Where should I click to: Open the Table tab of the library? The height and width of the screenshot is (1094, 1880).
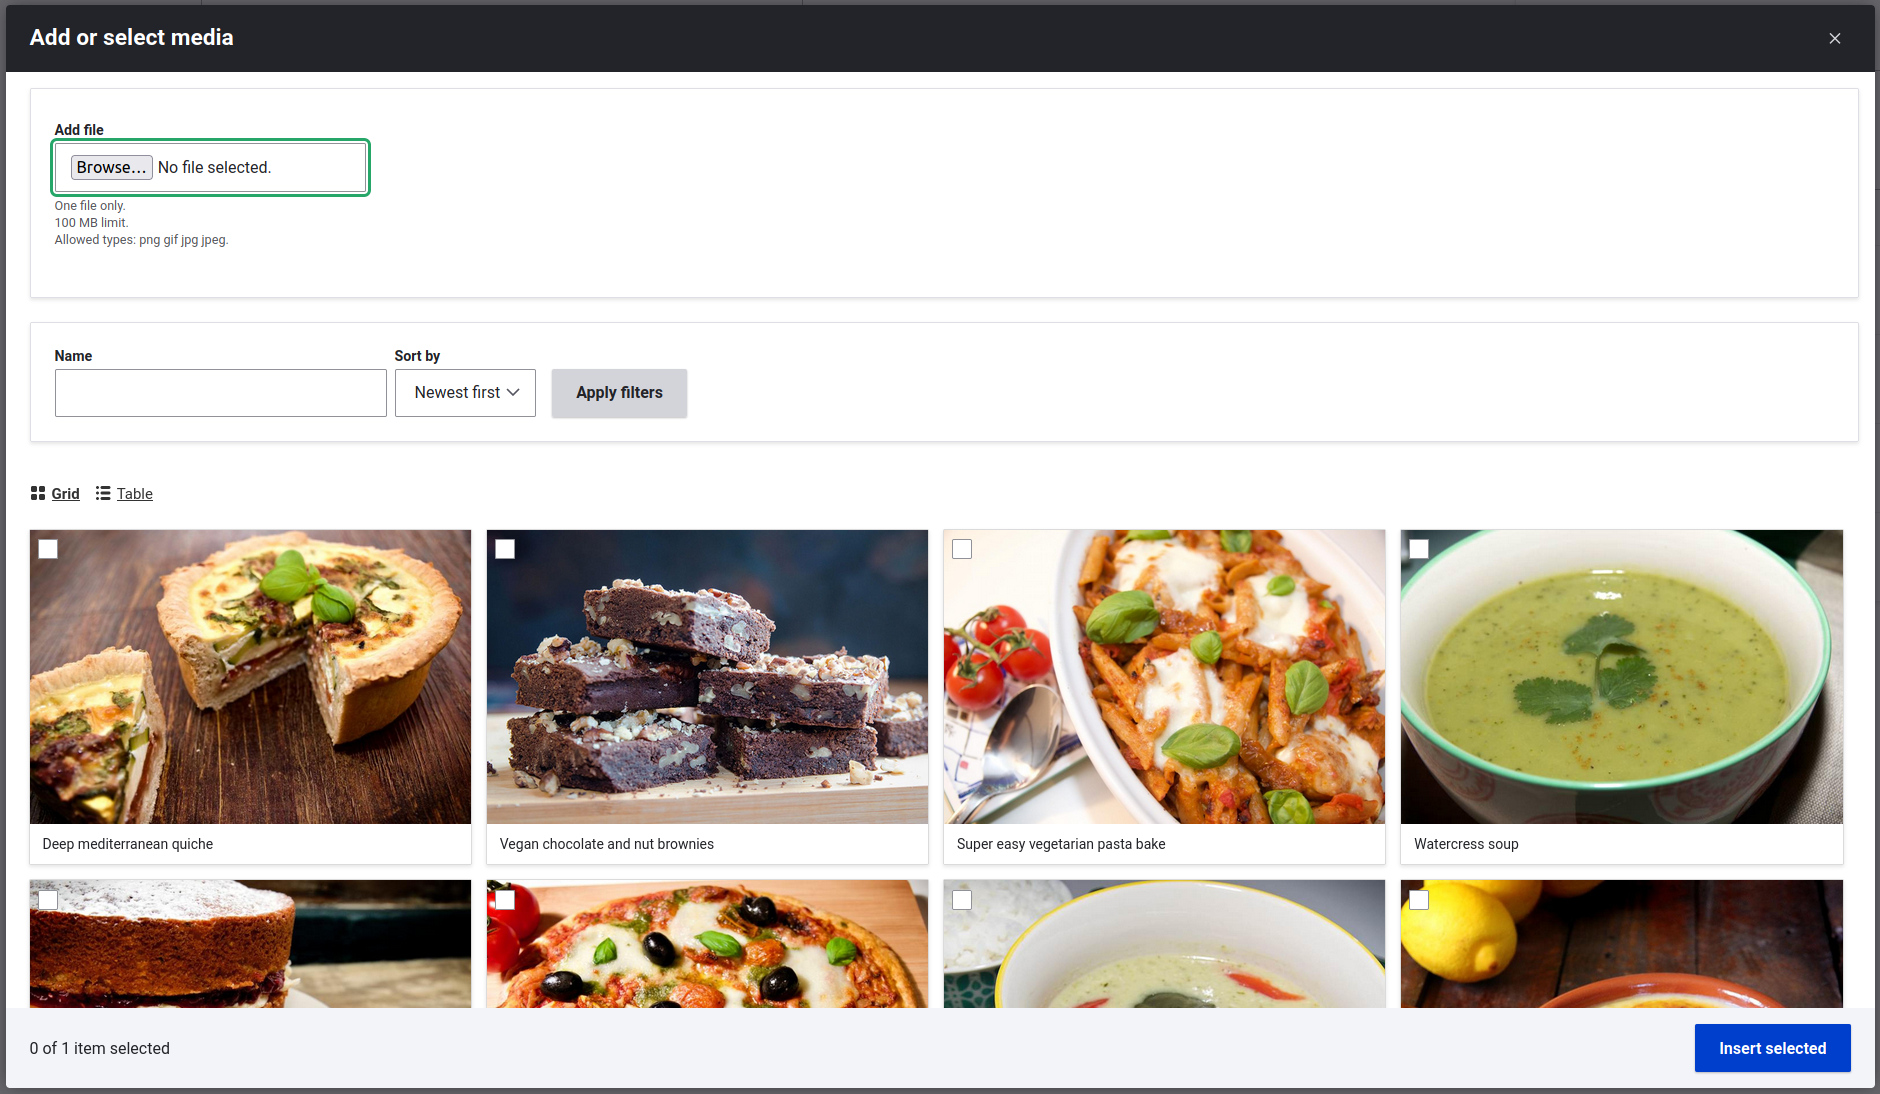click(135, 493)
